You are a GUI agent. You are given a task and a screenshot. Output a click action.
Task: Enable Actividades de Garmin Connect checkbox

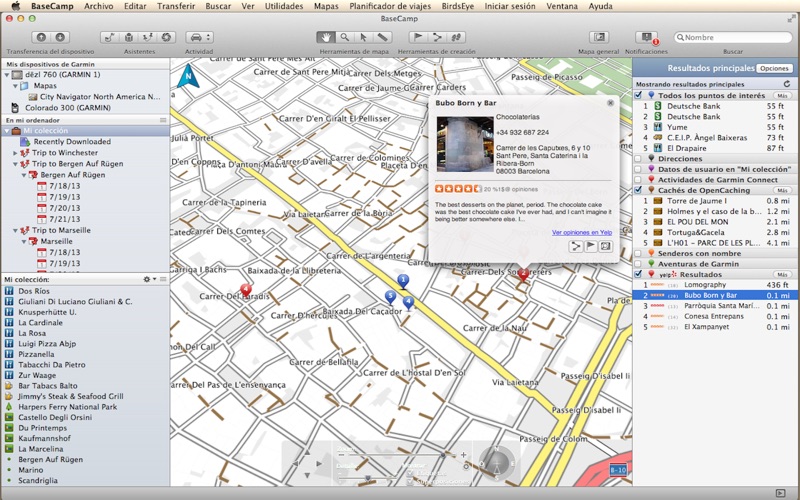coord(638,180)
